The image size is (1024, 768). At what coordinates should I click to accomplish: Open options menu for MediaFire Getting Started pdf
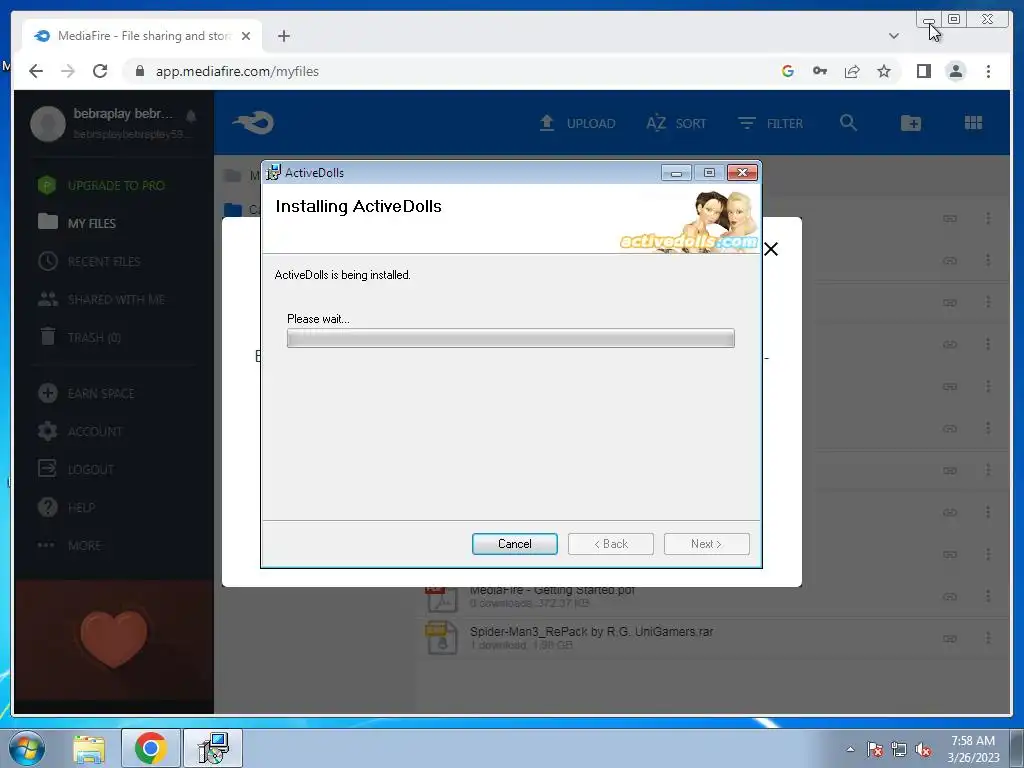[988, 596]
